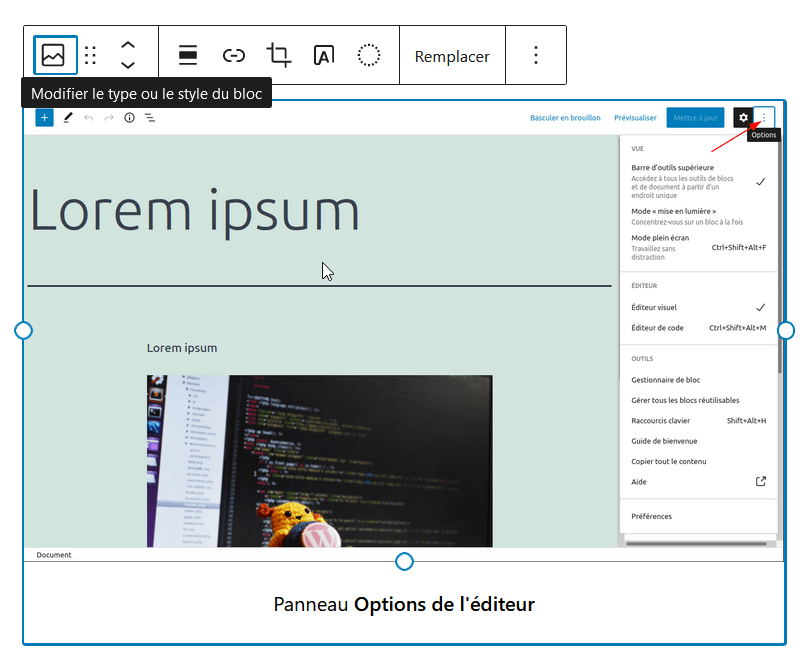Viewport: 807px width, 668px height.
Task: Click the block drag handle dots
Action: (x=91, y=55)
